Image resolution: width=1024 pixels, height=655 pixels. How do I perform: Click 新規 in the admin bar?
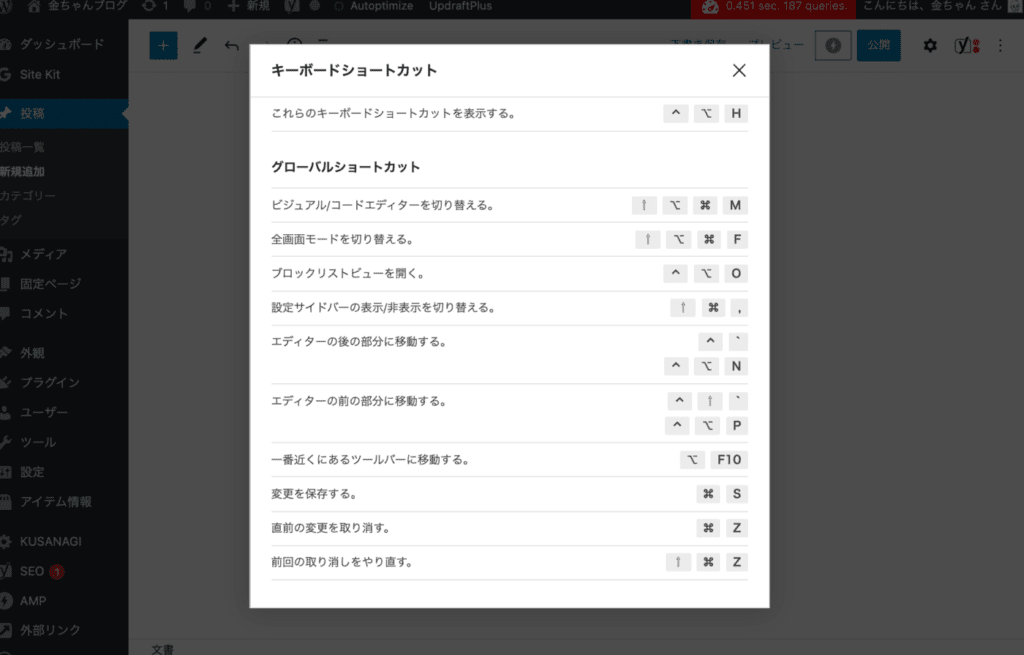click(x=248, y=7)
